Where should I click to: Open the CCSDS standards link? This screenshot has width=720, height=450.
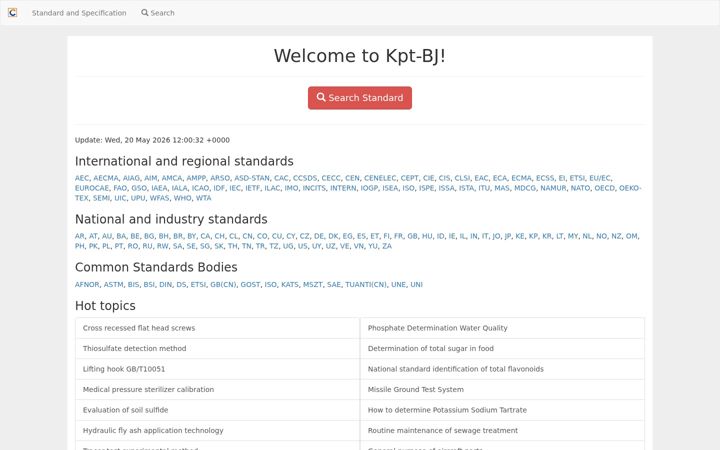coord(305,178)
